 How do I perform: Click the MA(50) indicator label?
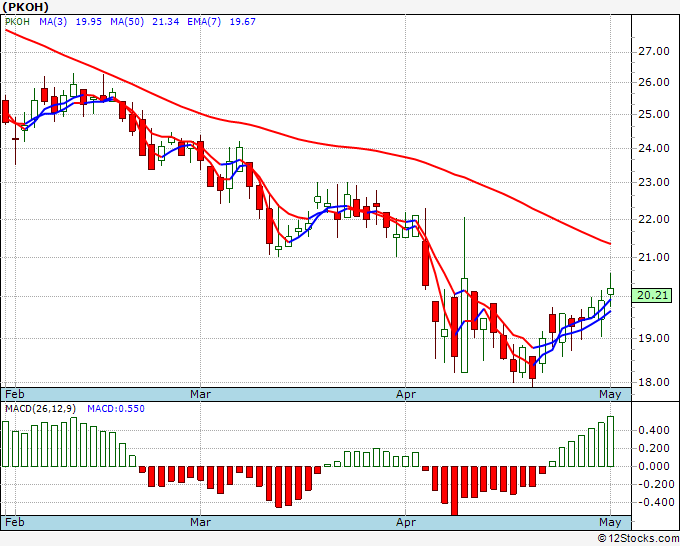click(x=127, y=22)
